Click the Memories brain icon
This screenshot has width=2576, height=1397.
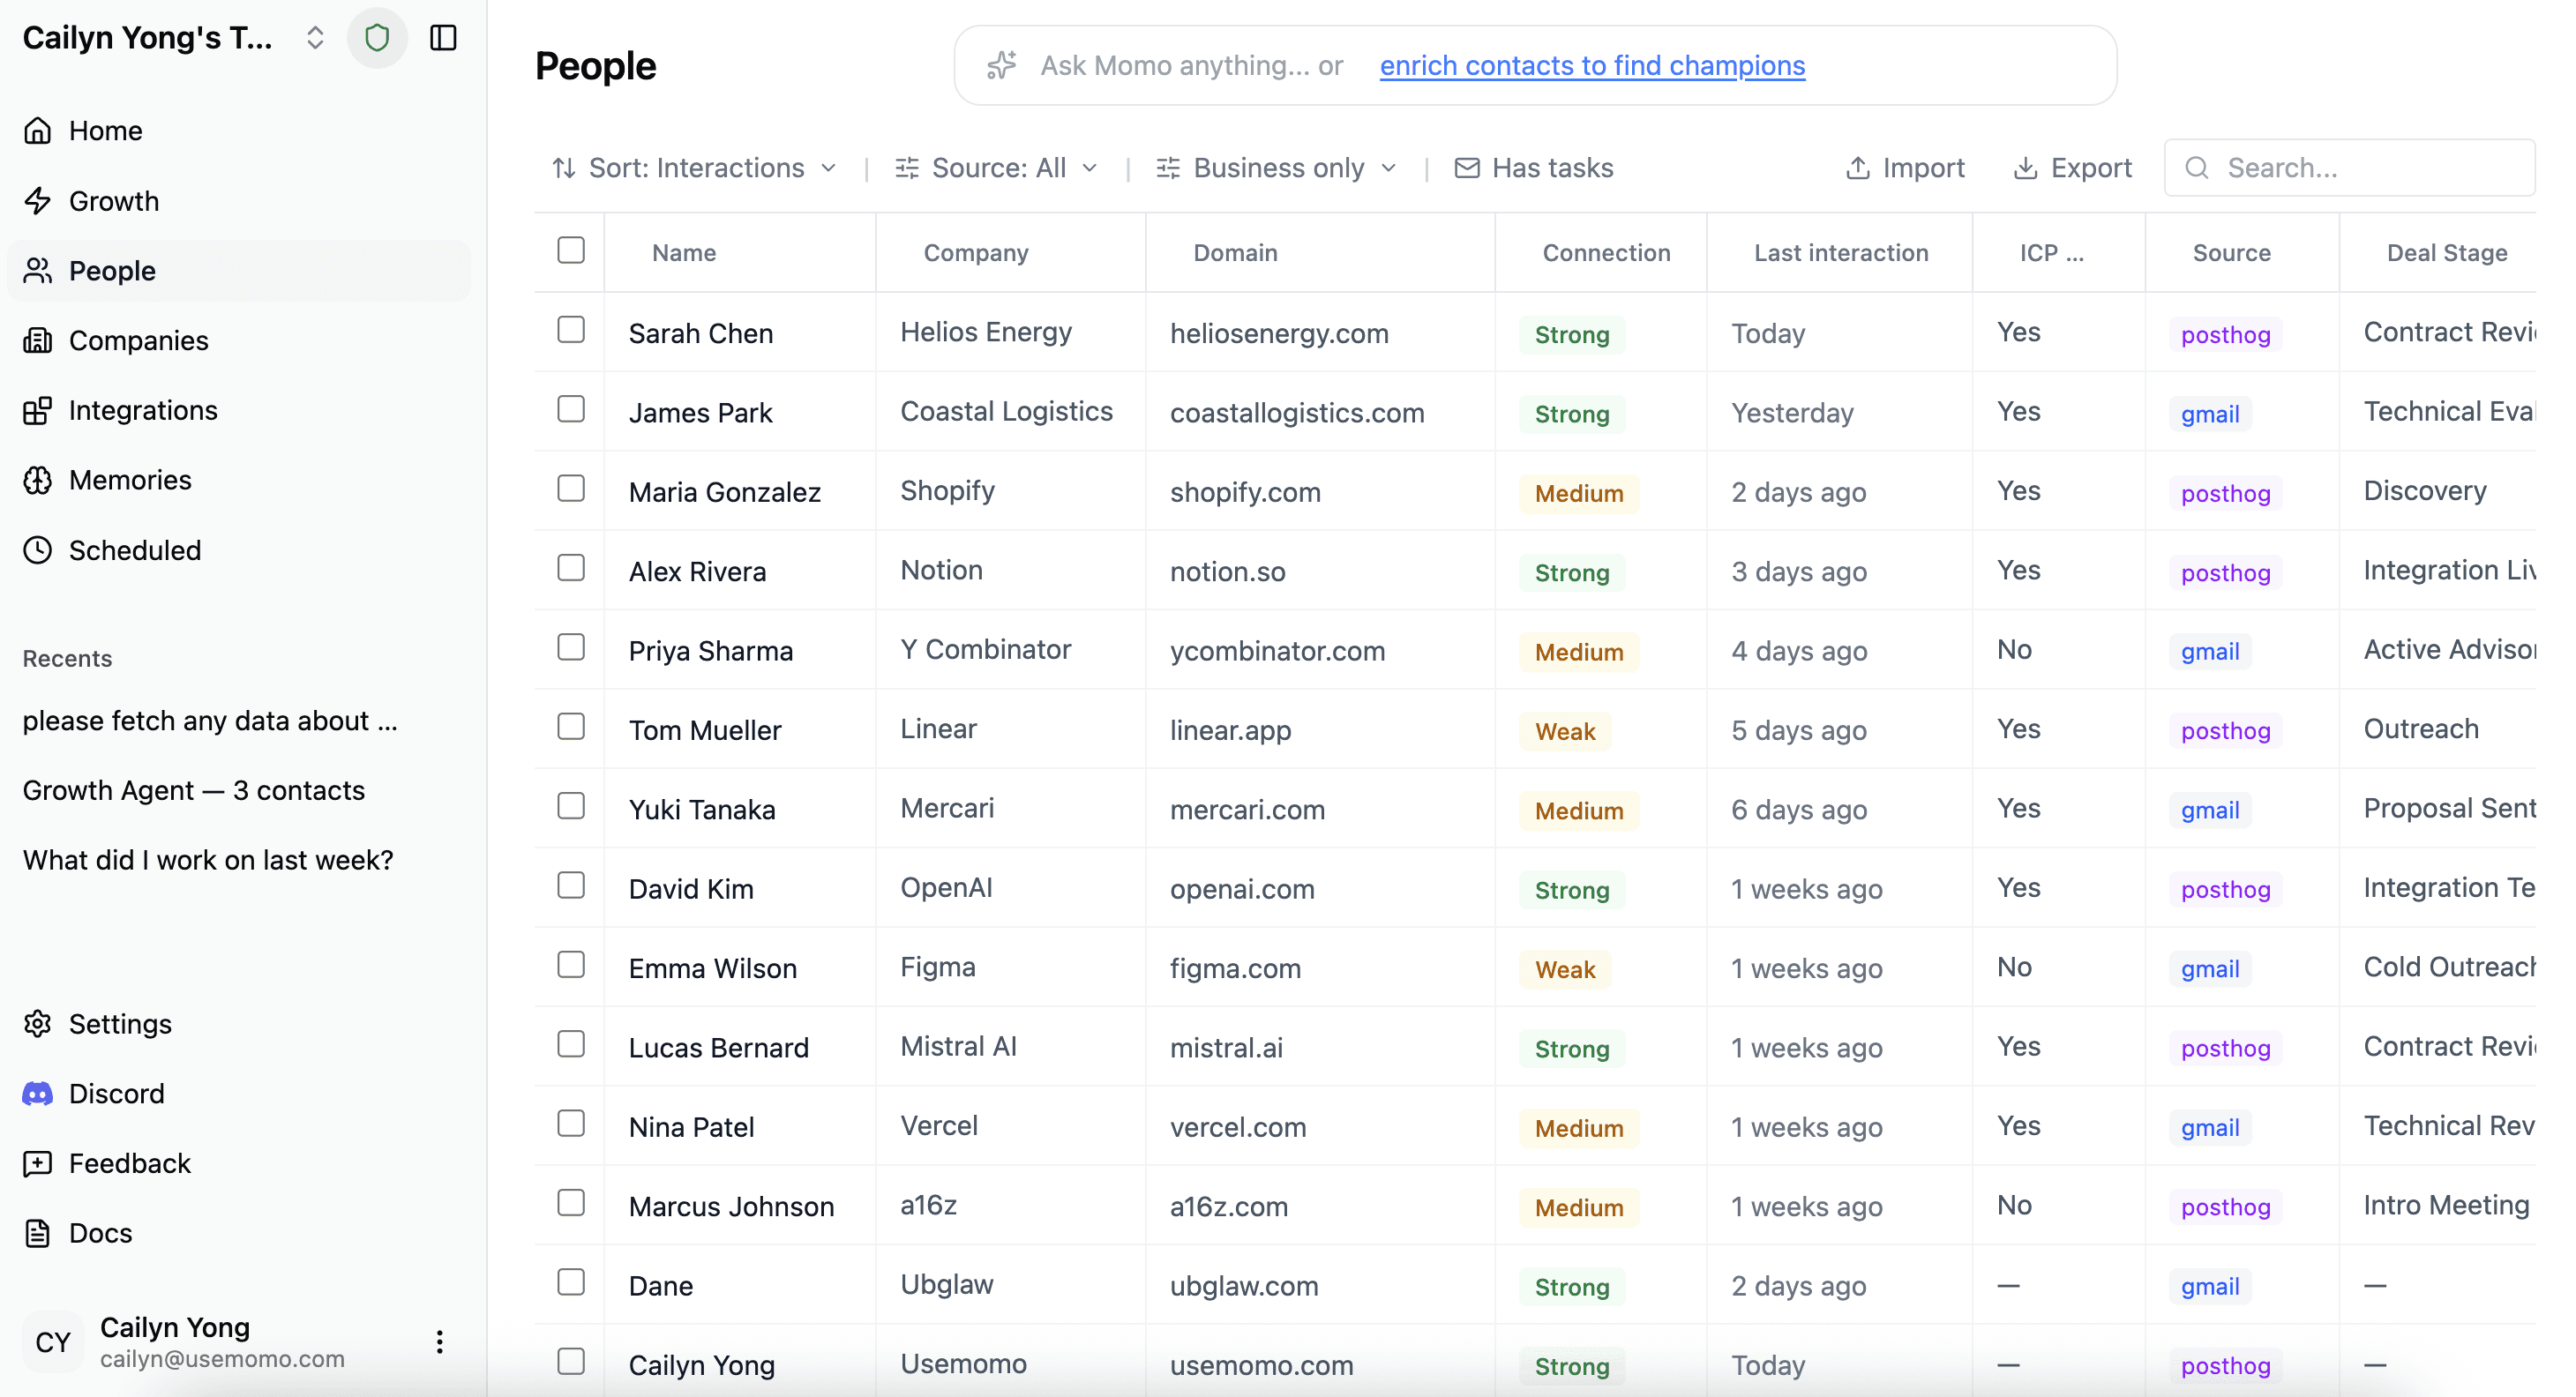point(38,480)
